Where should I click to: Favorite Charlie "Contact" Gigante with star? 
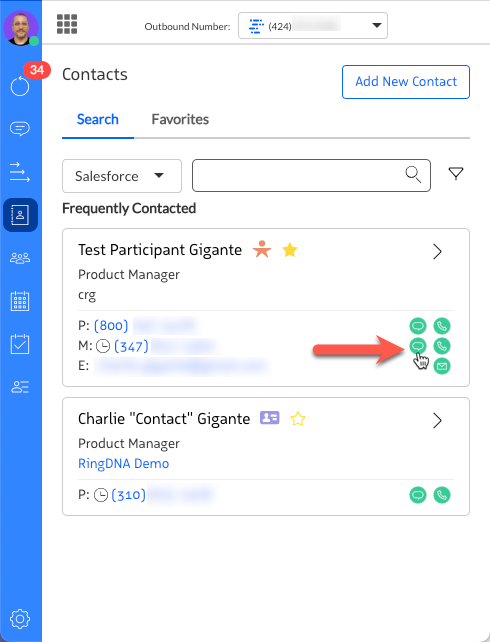[x=298, y=419]
